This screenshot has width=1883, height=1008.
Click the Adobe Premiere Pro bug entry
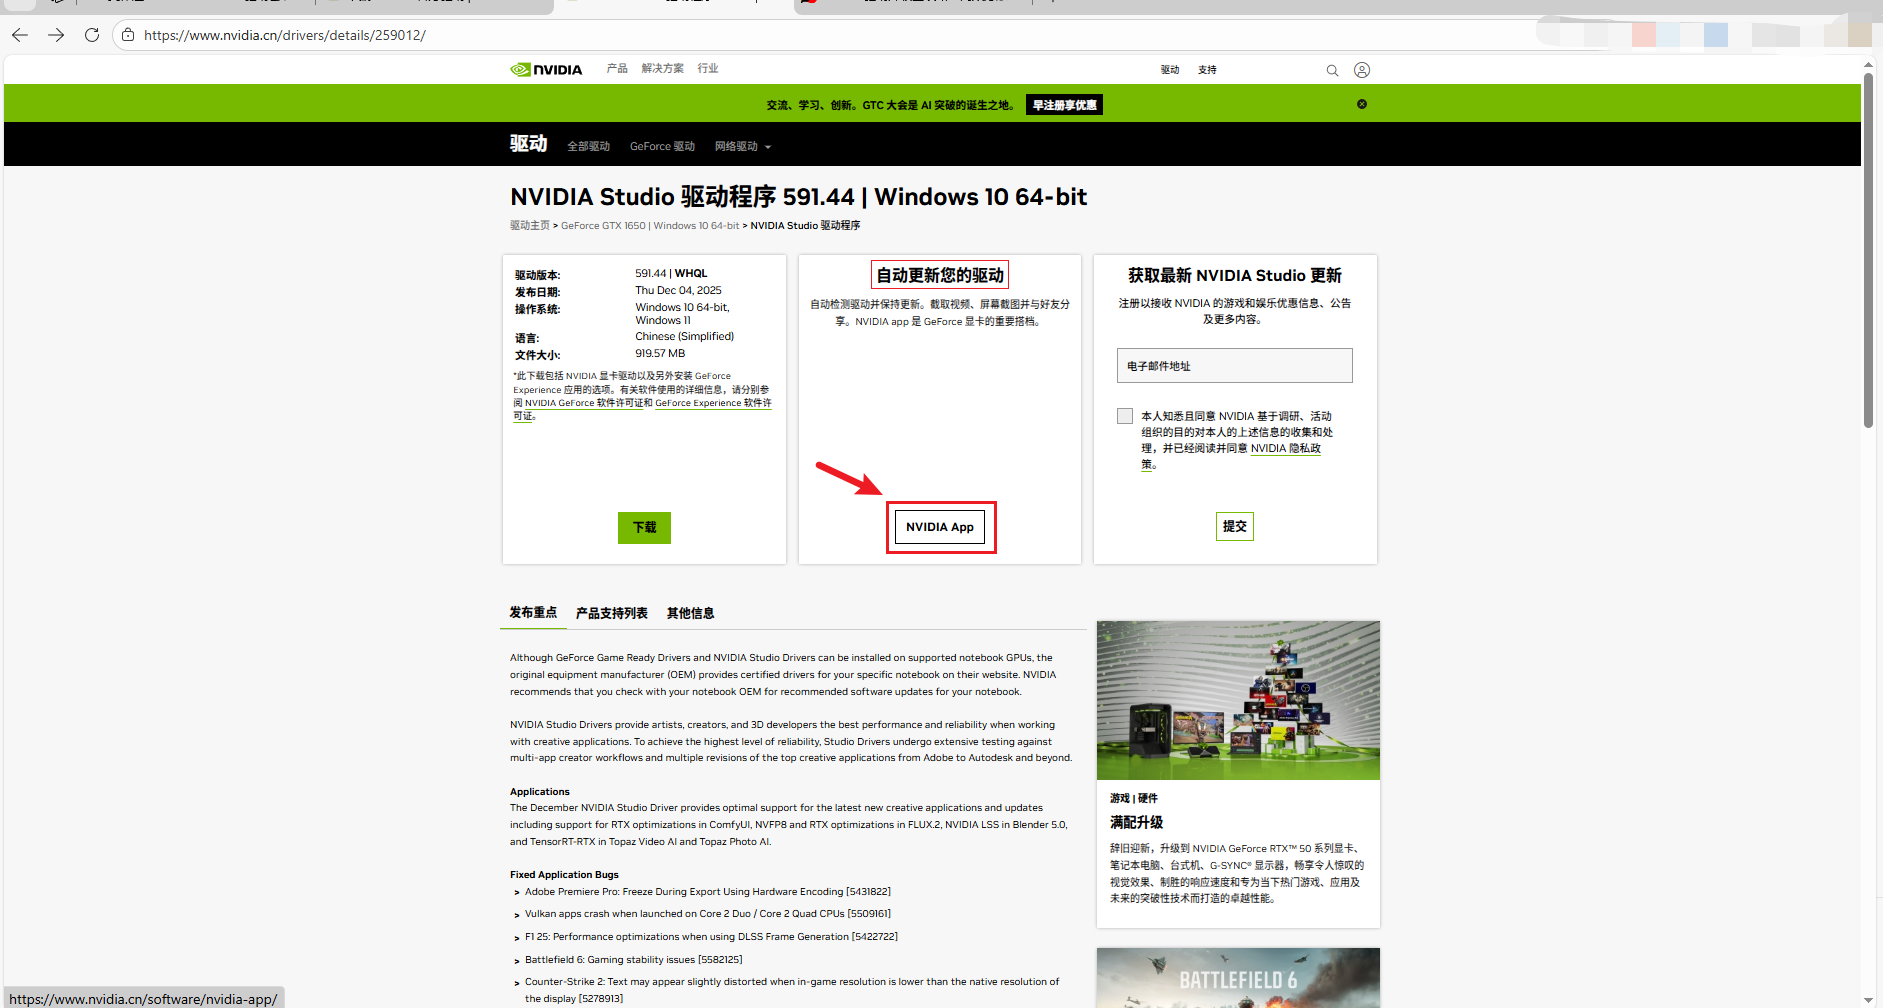click(707, 891)
